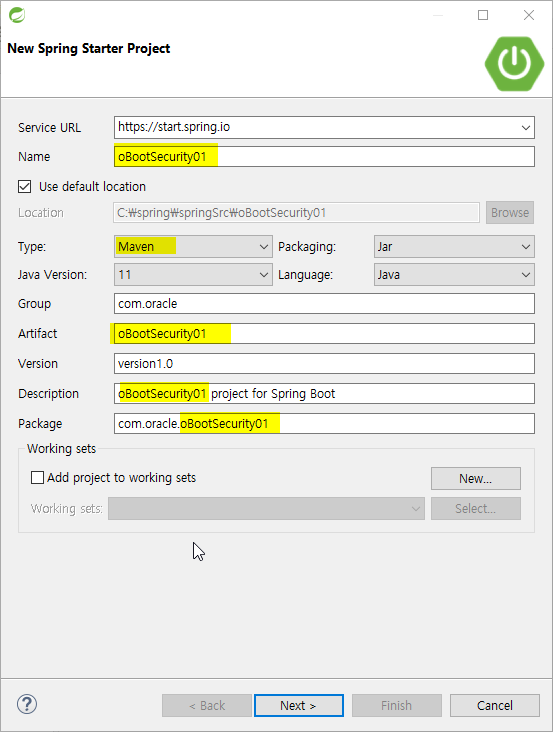Click in the Artifact text field

pyautogui.click(x=324, y=333)
